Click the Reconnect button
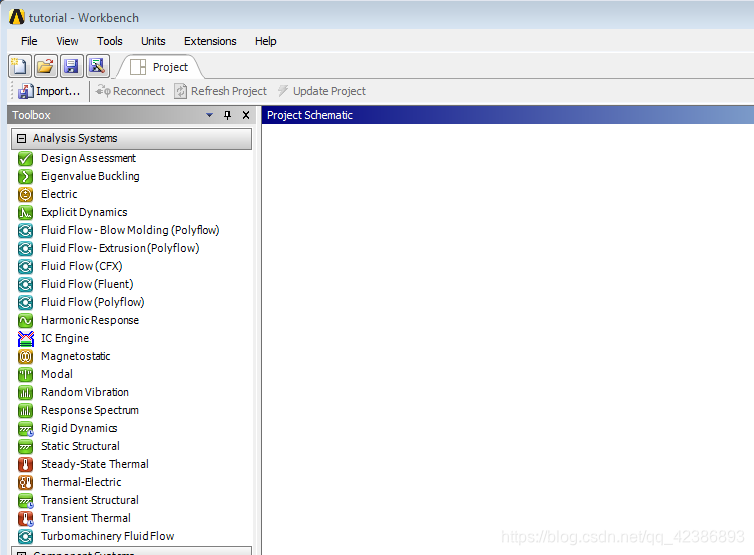This screenshot has height=555, width=754. [130, 91]
